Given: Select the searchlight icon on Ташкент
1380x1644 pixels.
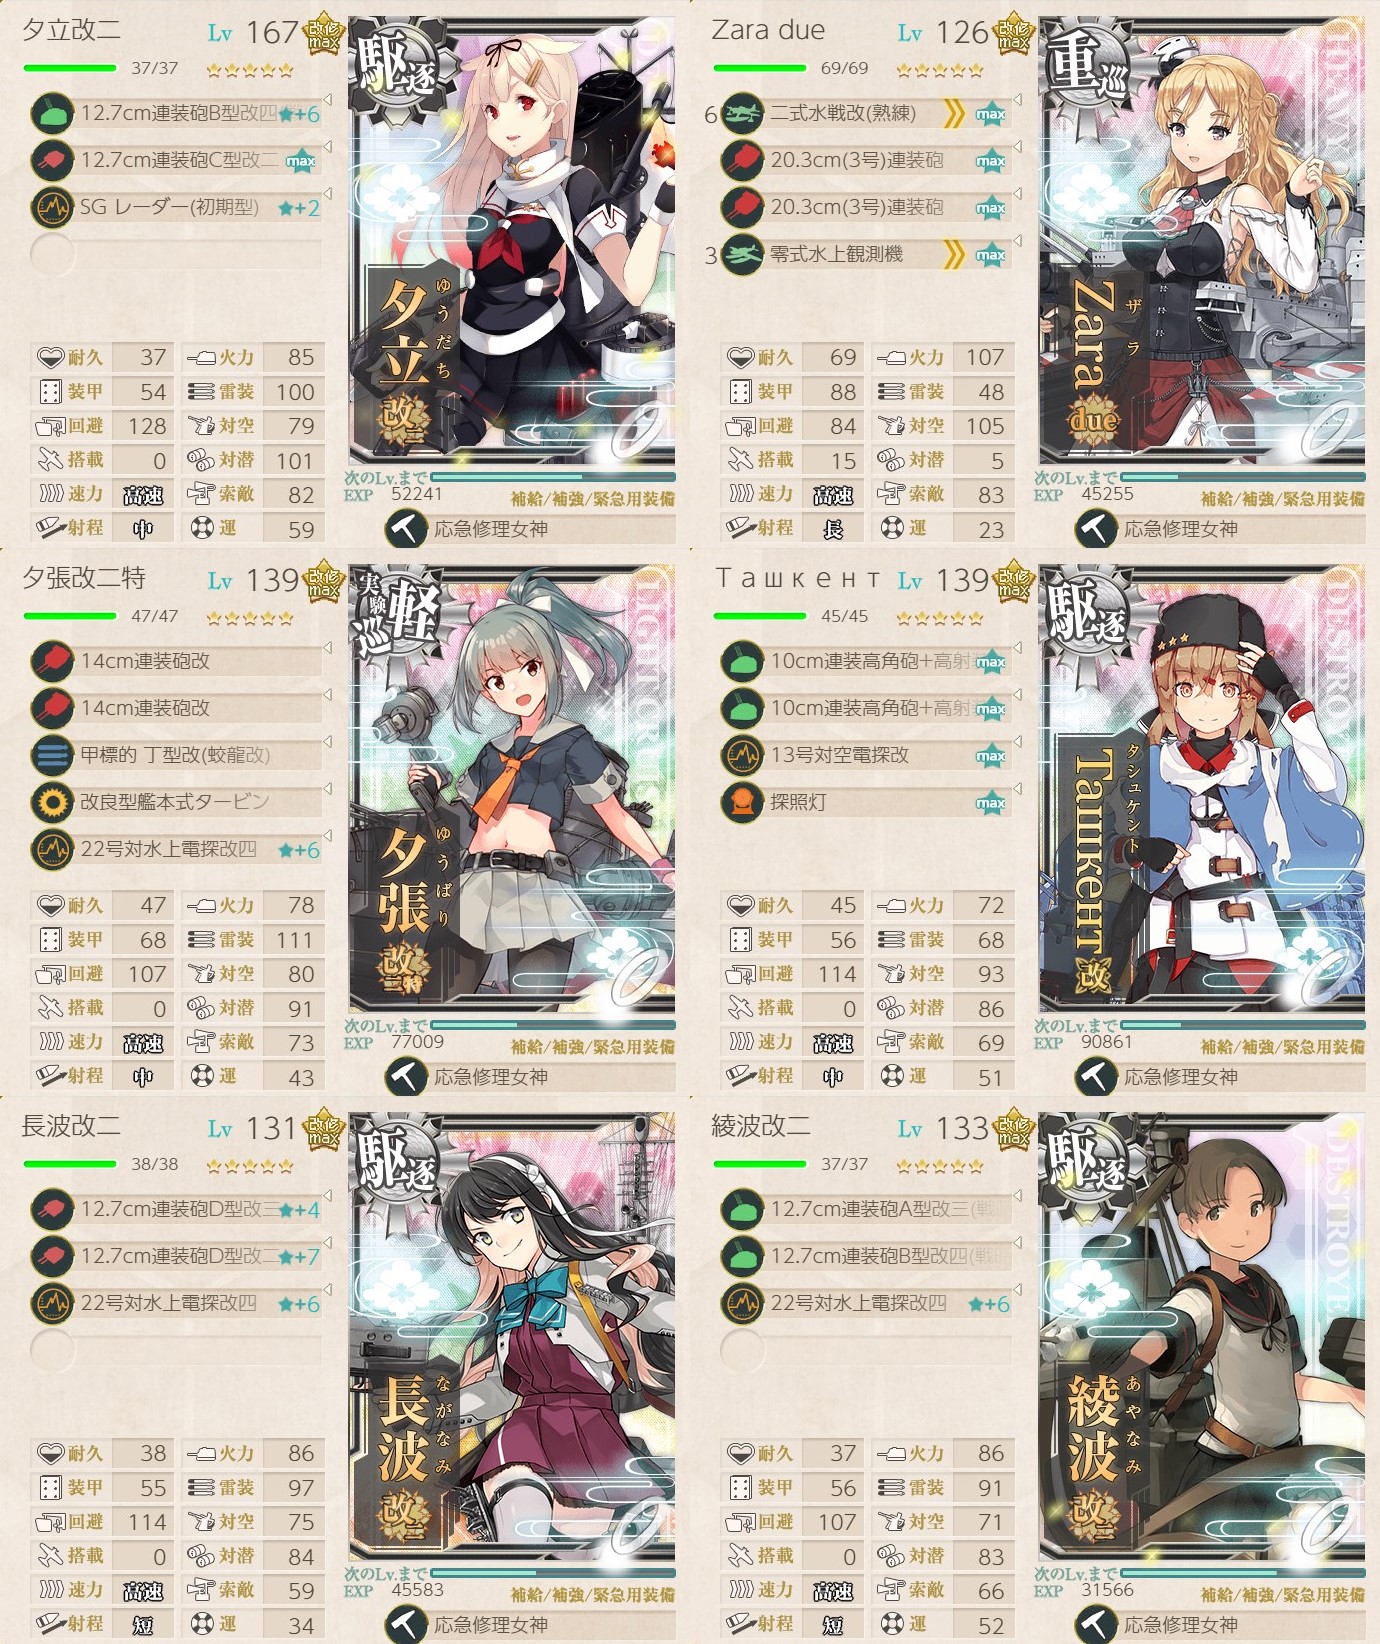Looking at the screenshot, I should tap(742, 802).
